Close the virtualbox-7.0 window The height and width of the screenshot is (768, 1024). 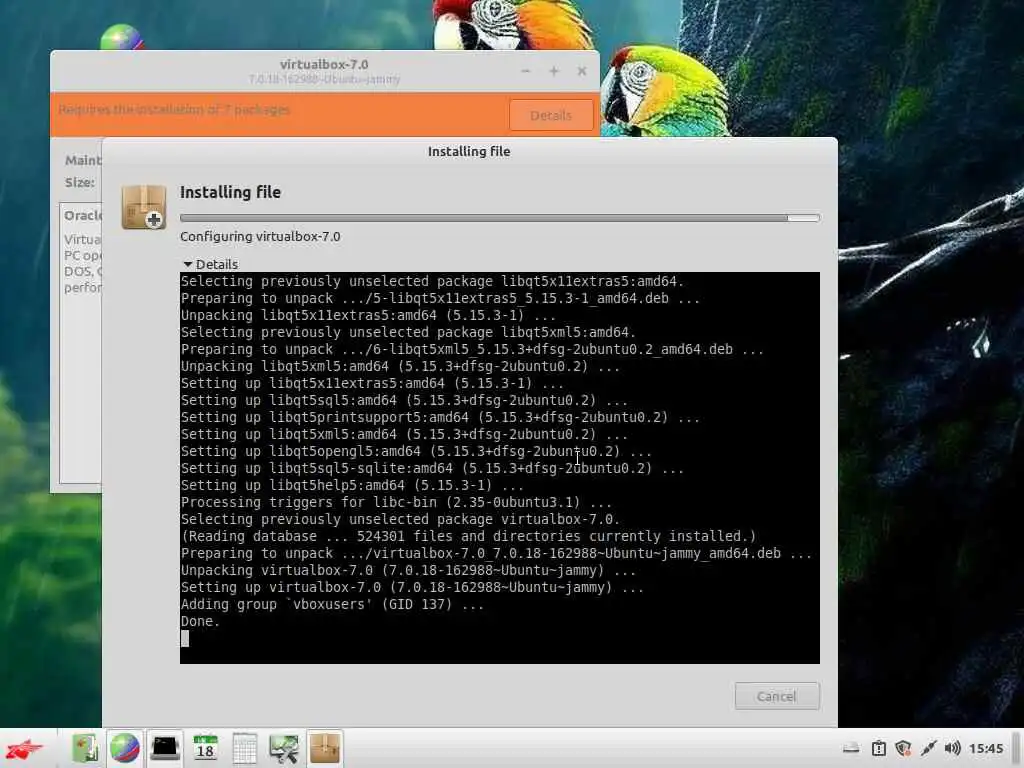[581, 71]
